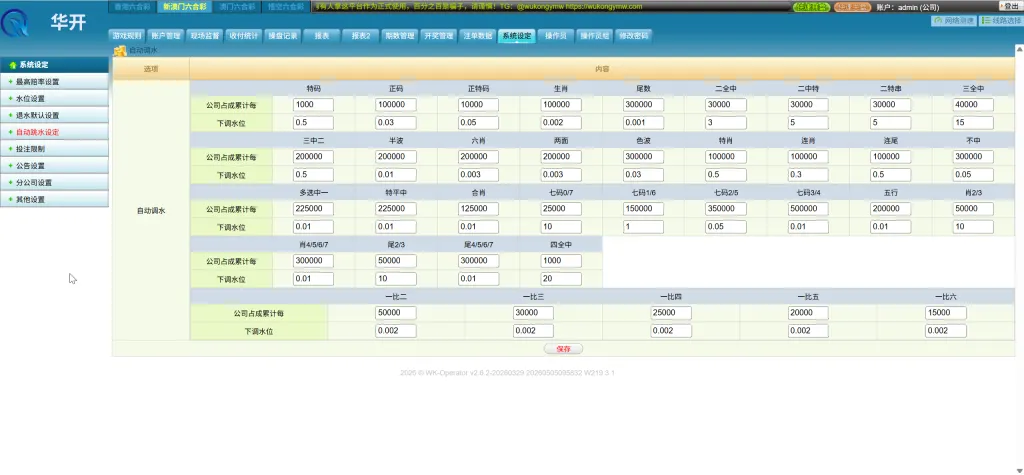Open the 操盘记录 tab

pyautogui.click(x=282, y=37)
